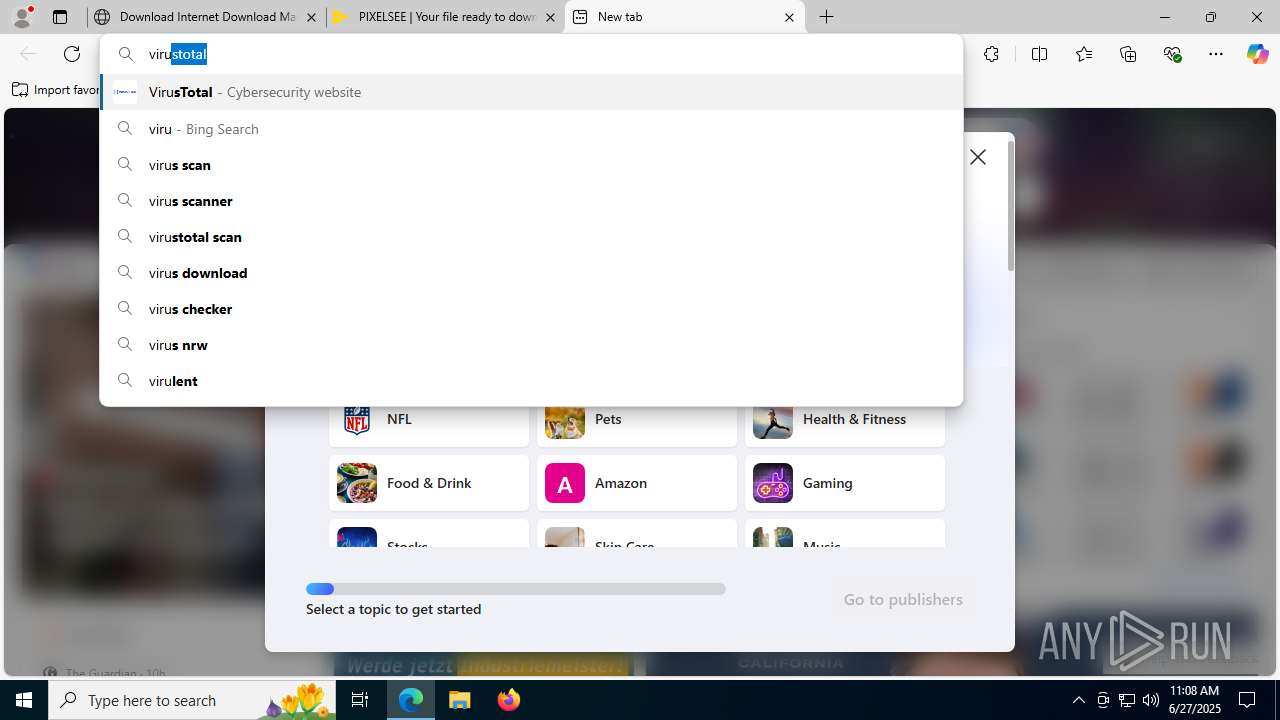The image size is (1280, 720).
Task: Click the taskbar clock showing 11:08 AM
Action: (x=1194, y=700)
